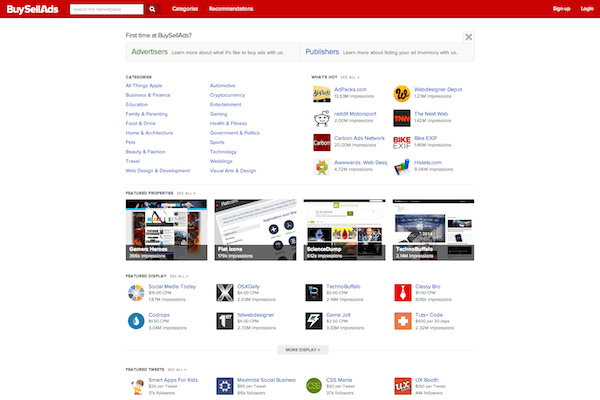Open the Pets category
Image resolution: width=600 pixels, height=400 pixels.
point(130,142)
